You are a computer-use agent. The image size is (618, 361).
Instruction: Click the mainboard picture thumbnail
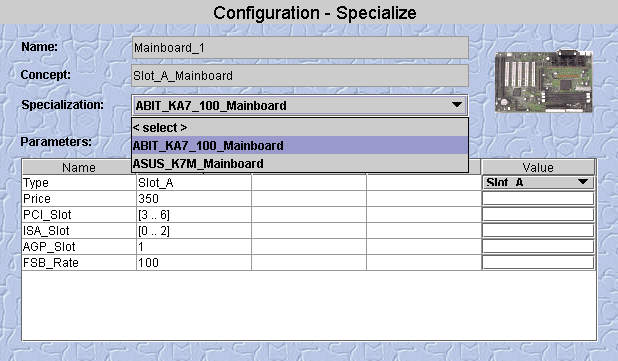[x=544, y=81]
